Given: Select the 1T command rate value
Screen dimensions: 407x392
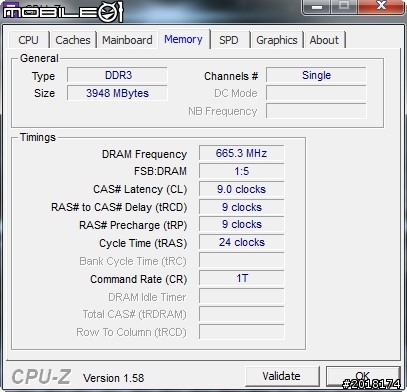Looking at the screenshot, I should (242, 278).
